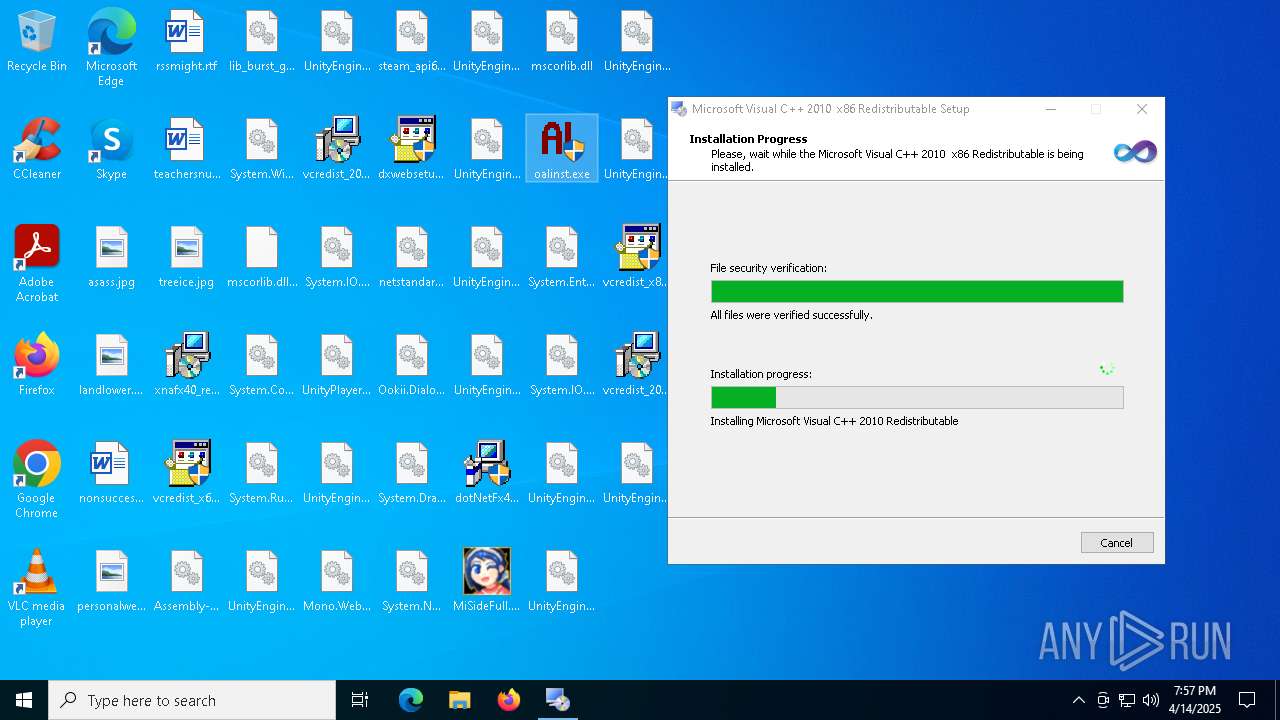The width and height of the screenshot is (1280, 720).
Task: Minimize the Visual C++ Redistributable Setup window
Action: coord(1050,109)
